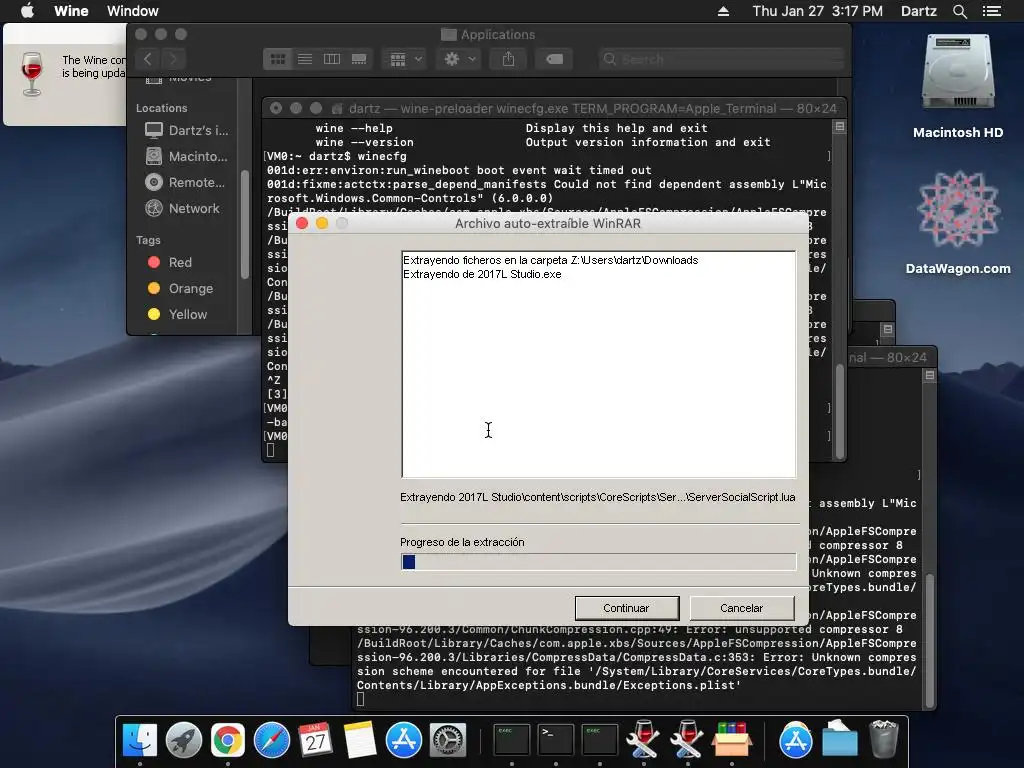Open the Trash in the Dock
The image size is (1024, 768).
(884, 740)
